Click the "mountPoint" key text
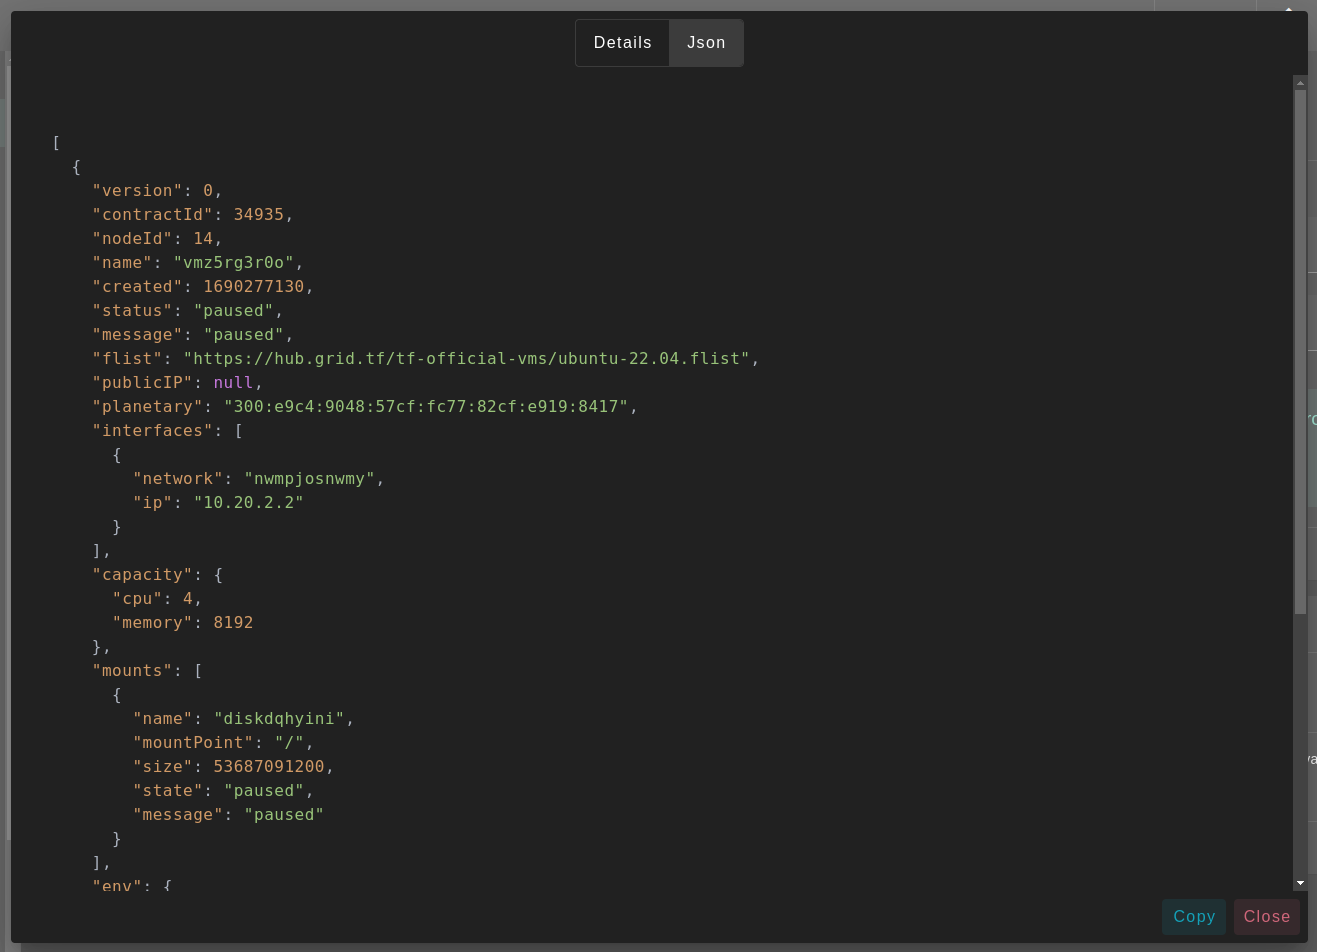This screenshot has height=952, width=1317. (x=193, y=743)
